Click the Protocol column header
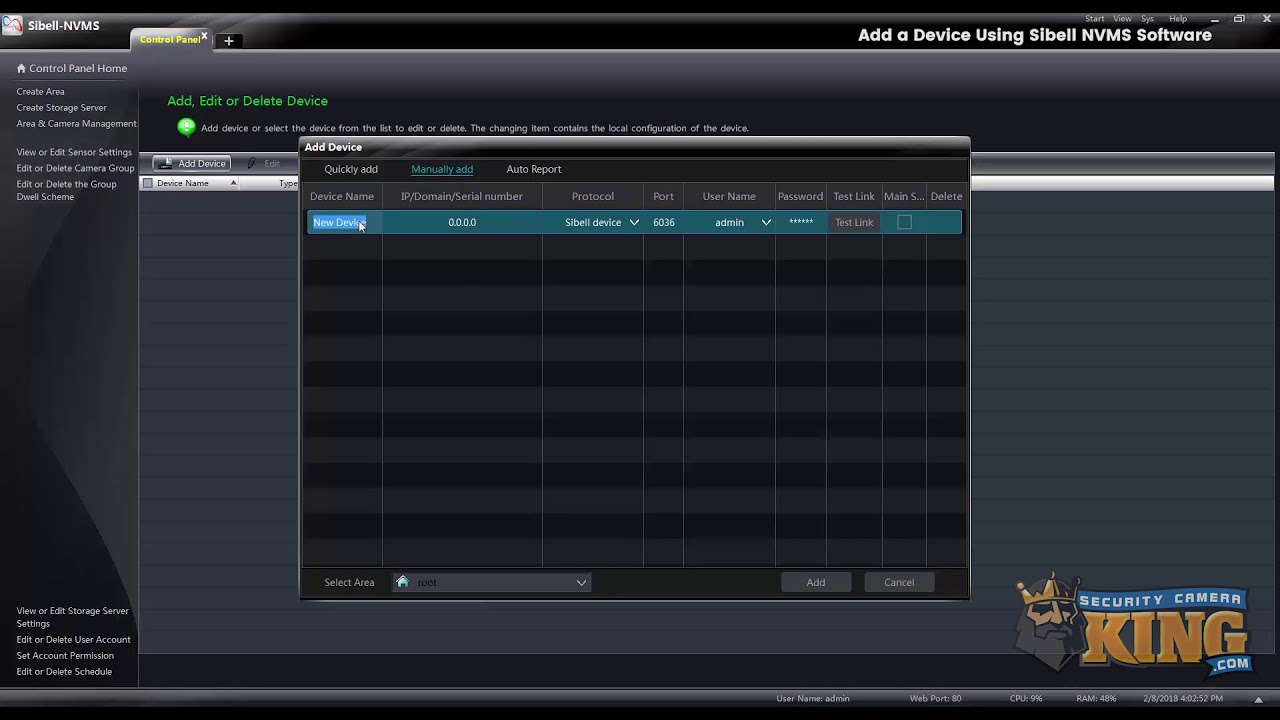 click(593, 196)
